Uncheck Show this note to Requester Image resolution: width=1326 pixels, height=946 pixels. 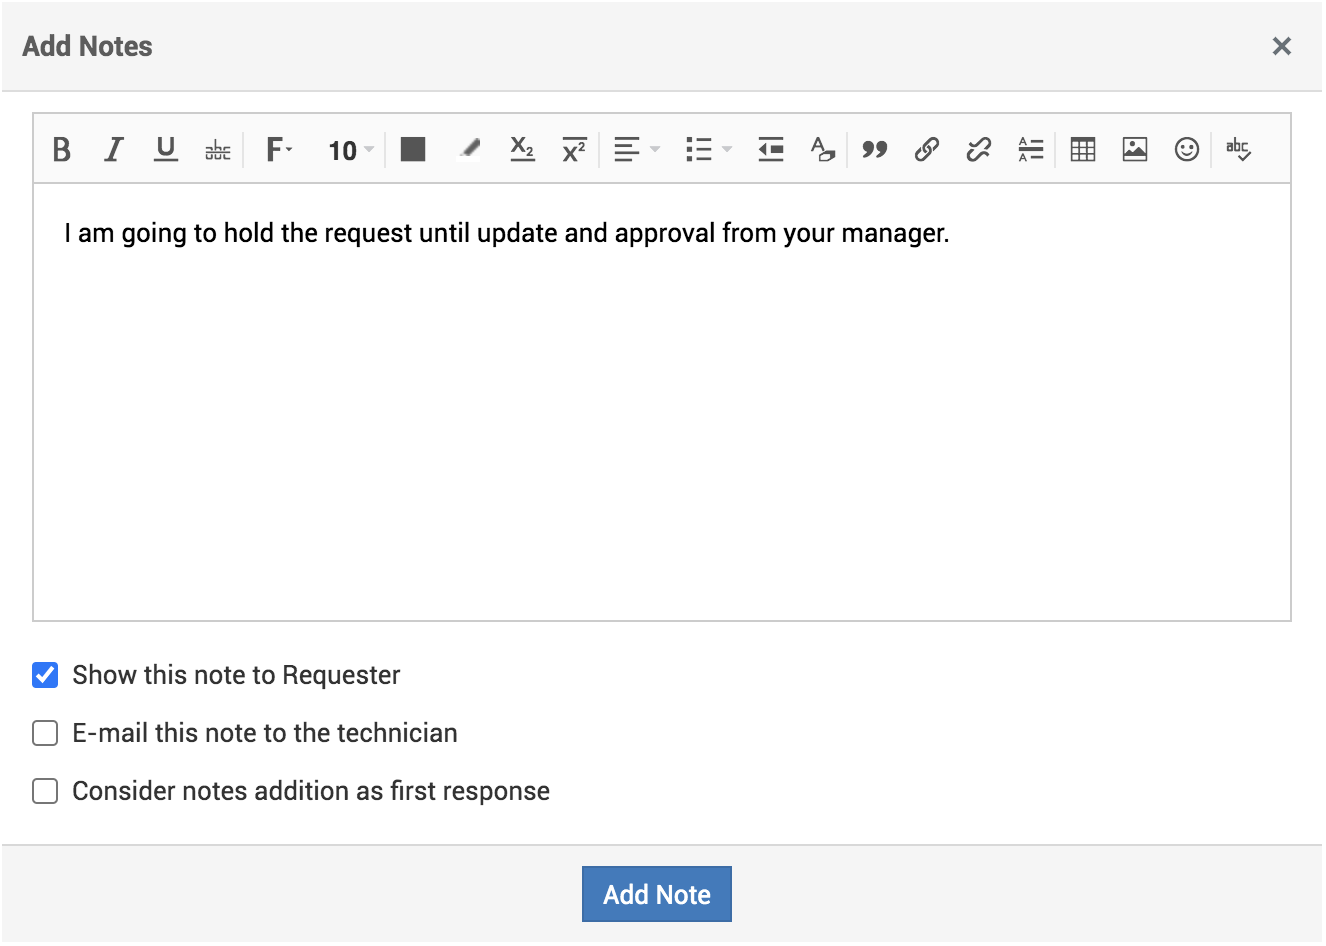[x=45, y=675]
